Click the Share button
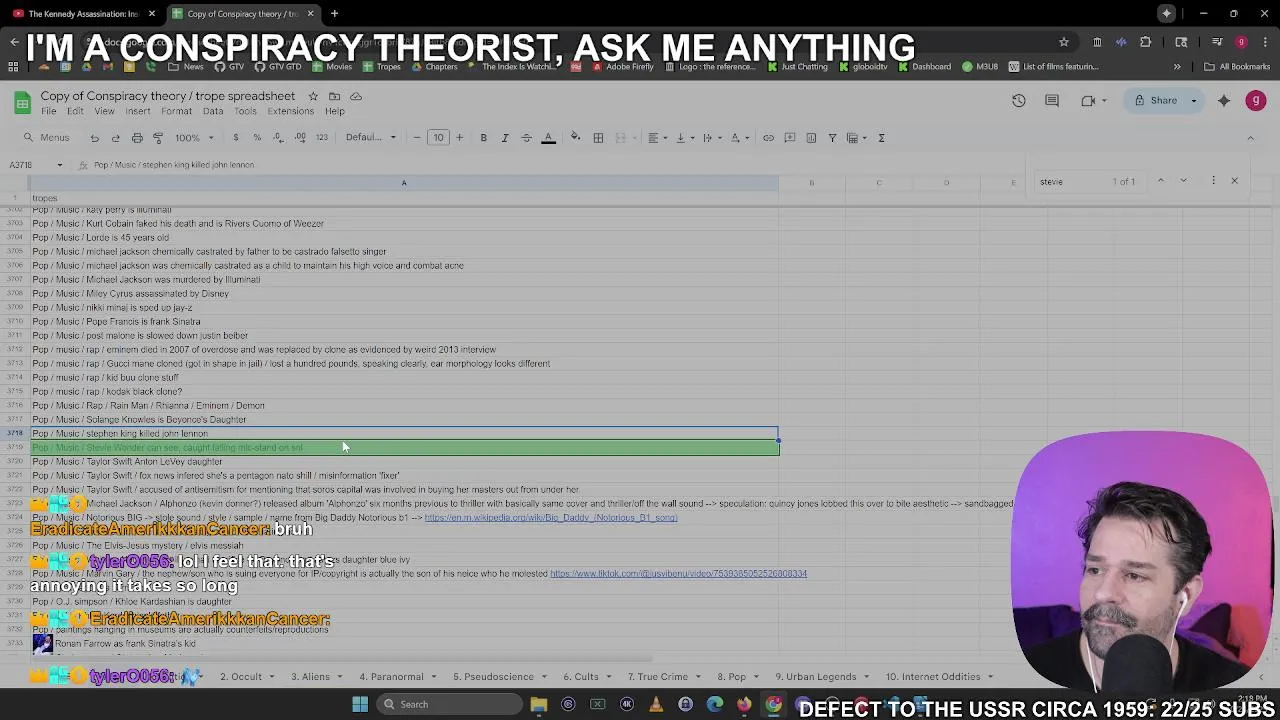 coord(1156,100)
